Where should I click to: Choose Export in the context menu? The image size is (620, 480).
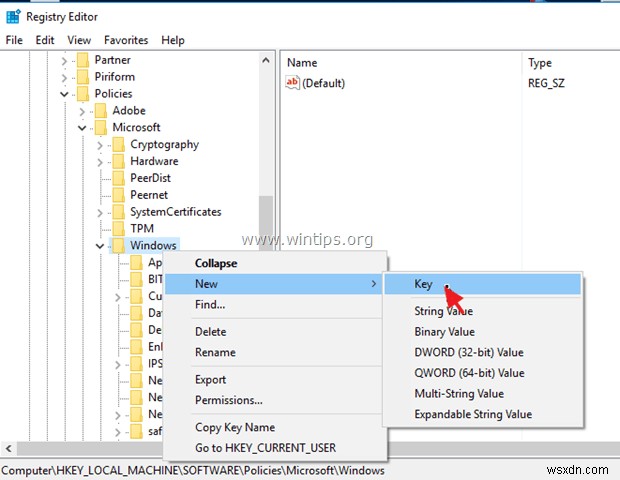pyautogui.click(x=275, y=380)
